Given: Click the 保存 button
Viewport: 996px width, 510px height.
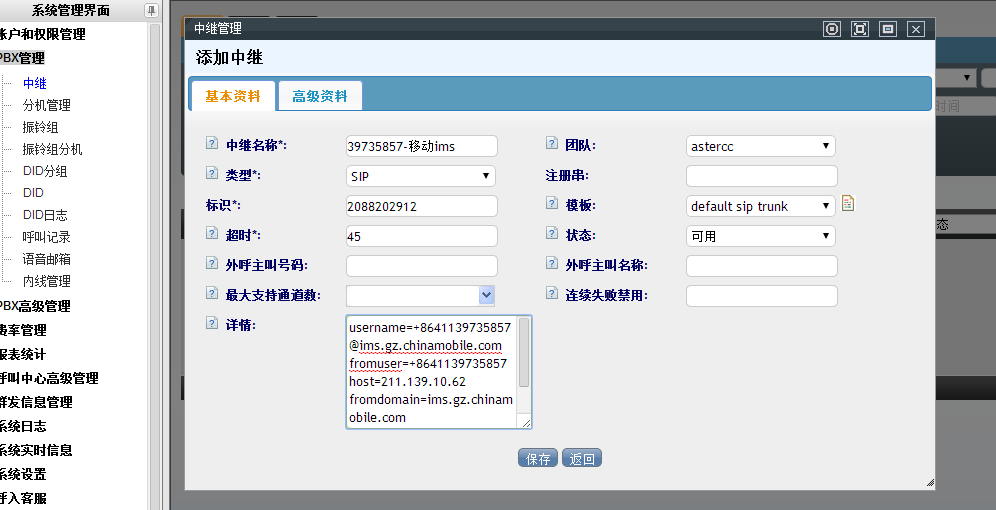Looking at the screenshot, I should coord(537,459).
